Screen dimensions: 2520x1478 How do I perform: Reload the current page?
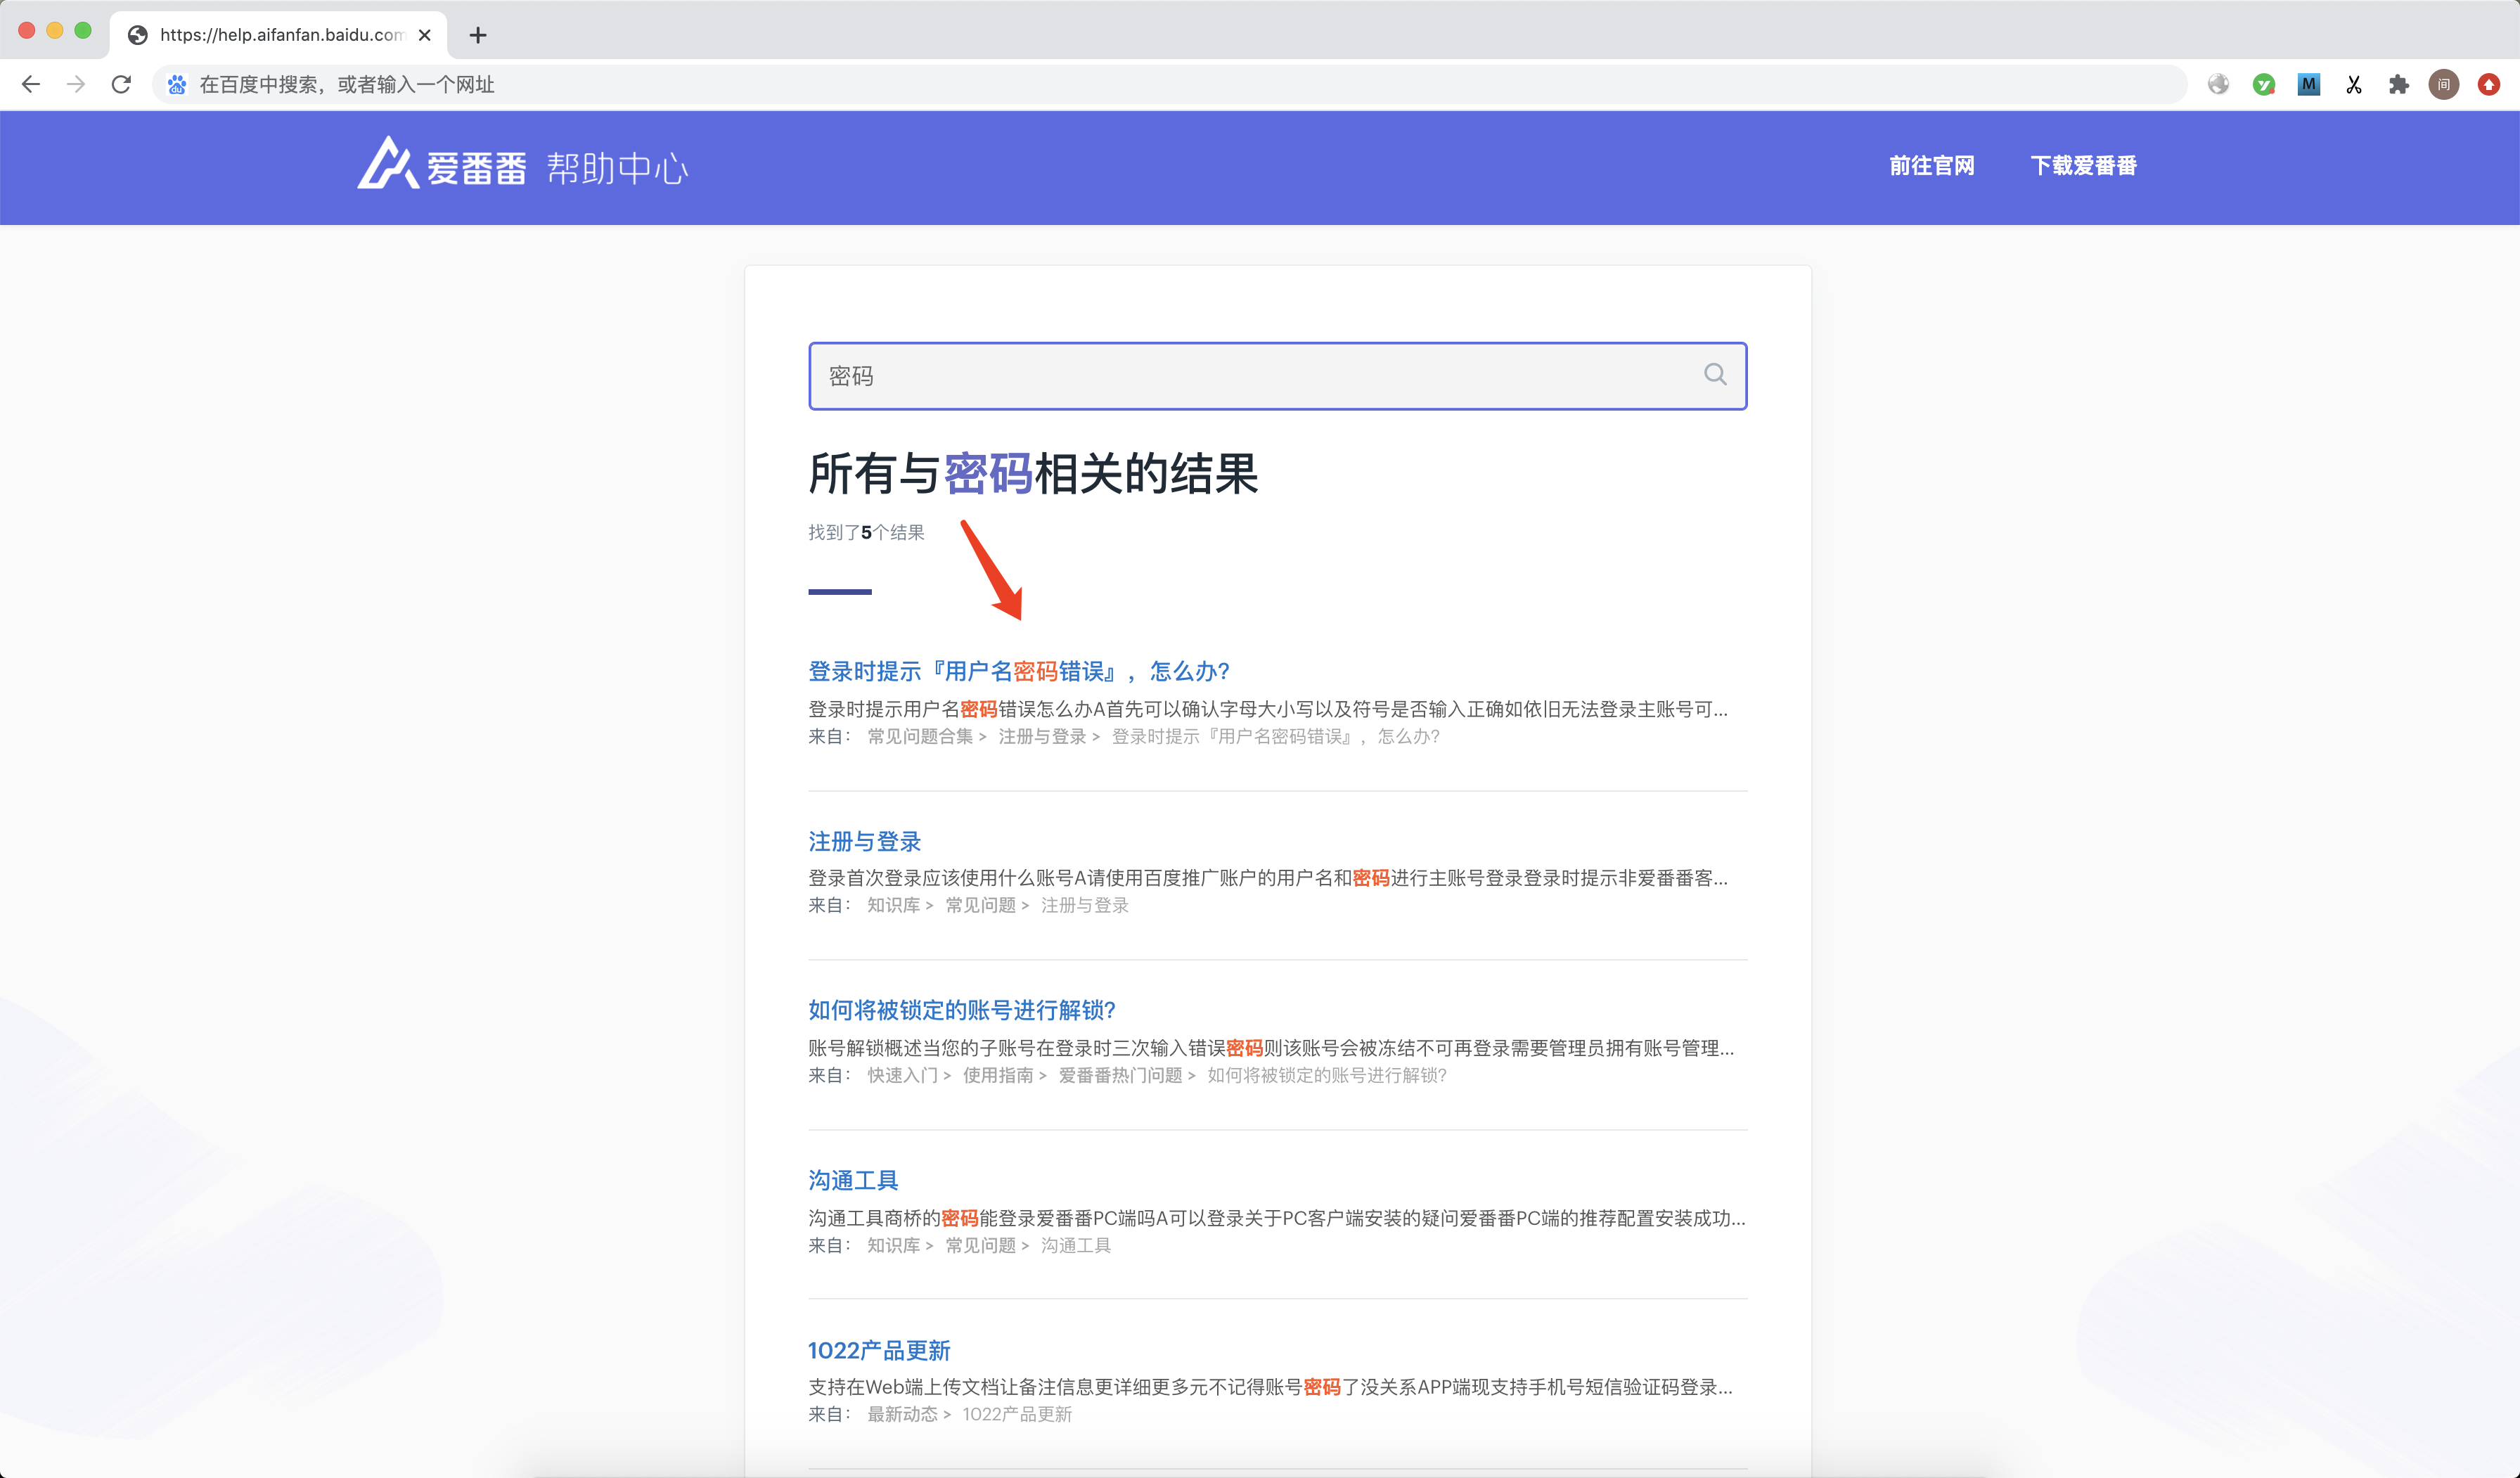click(121, 84)
